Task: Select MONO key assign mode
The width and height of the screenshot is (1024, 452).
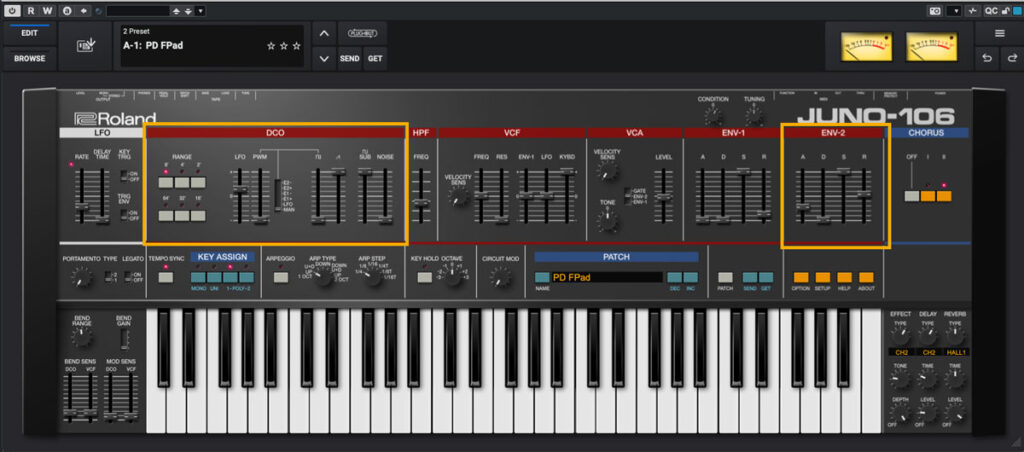Action: (199, 277)
